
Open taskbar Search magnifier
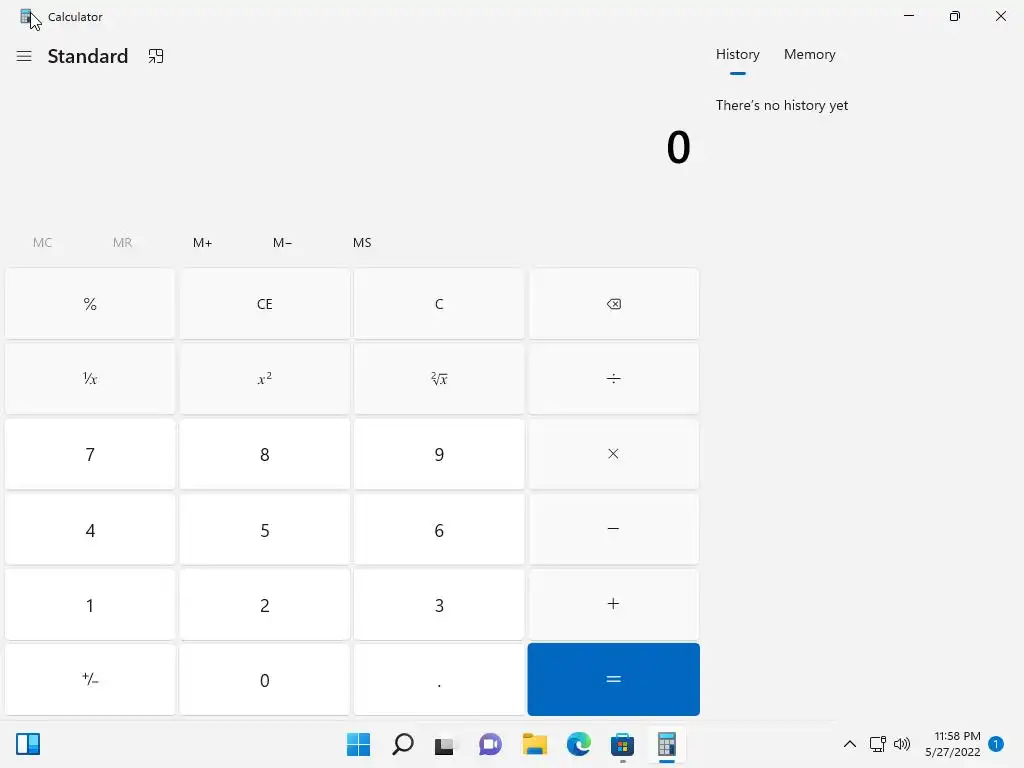(403, 744)
